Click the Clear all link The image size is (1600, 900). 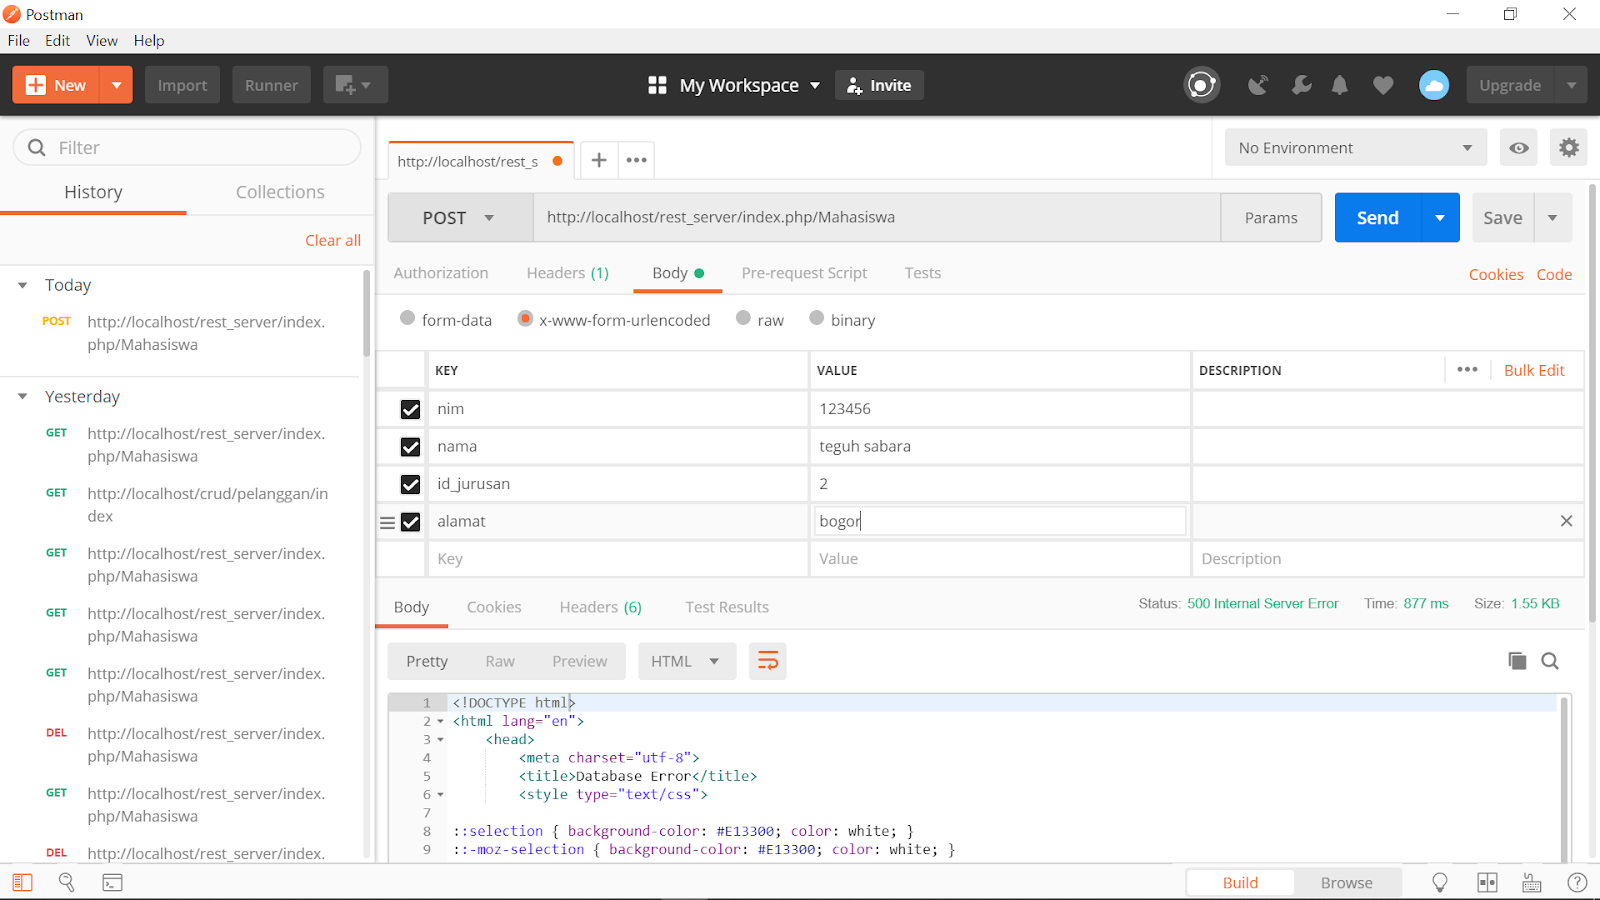click(x=333, y=240)
